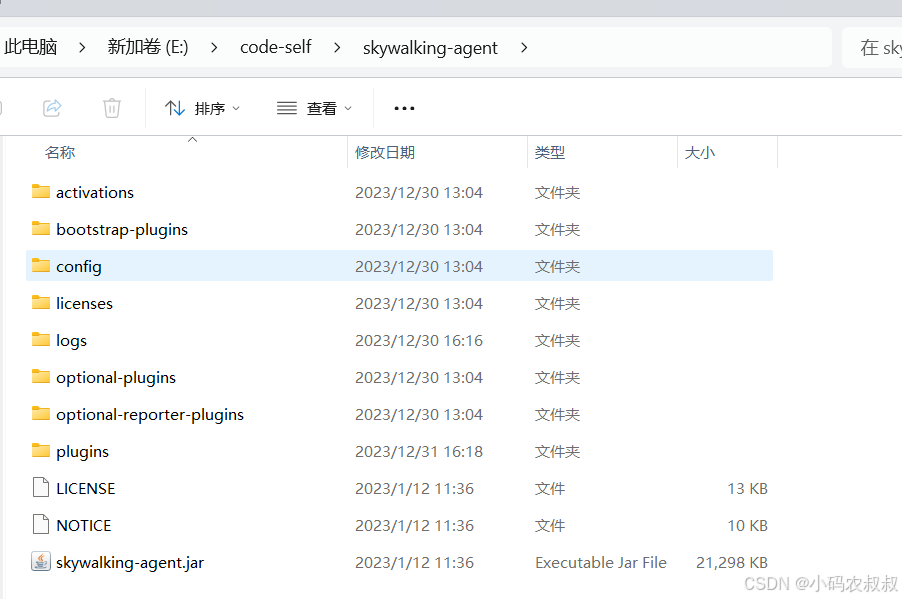Click 此电脑 in the address breadcrumb
Viewport: 902px width, 599px height.
pyautogui.click(x=31, y=47)
